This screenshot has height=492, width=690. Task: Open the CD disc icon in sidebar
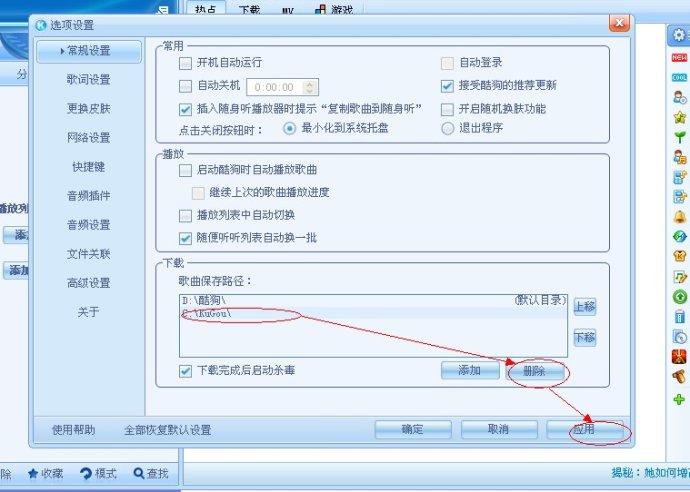tap(680, 337)
